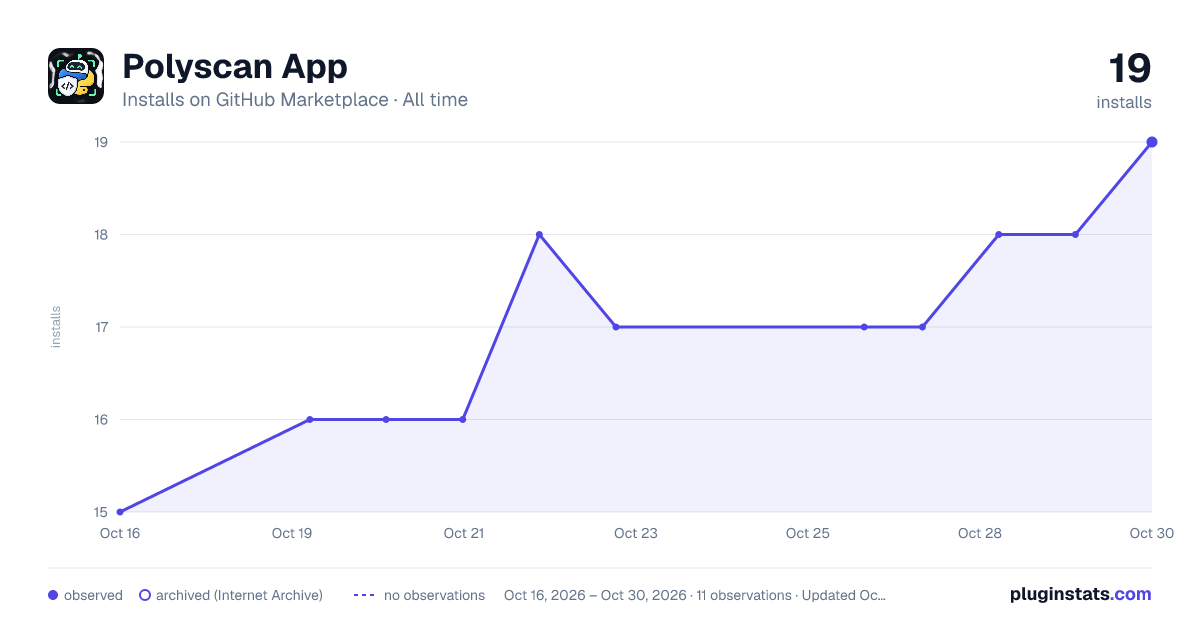Click the Polyscan App title

click(x=235, y=66)
